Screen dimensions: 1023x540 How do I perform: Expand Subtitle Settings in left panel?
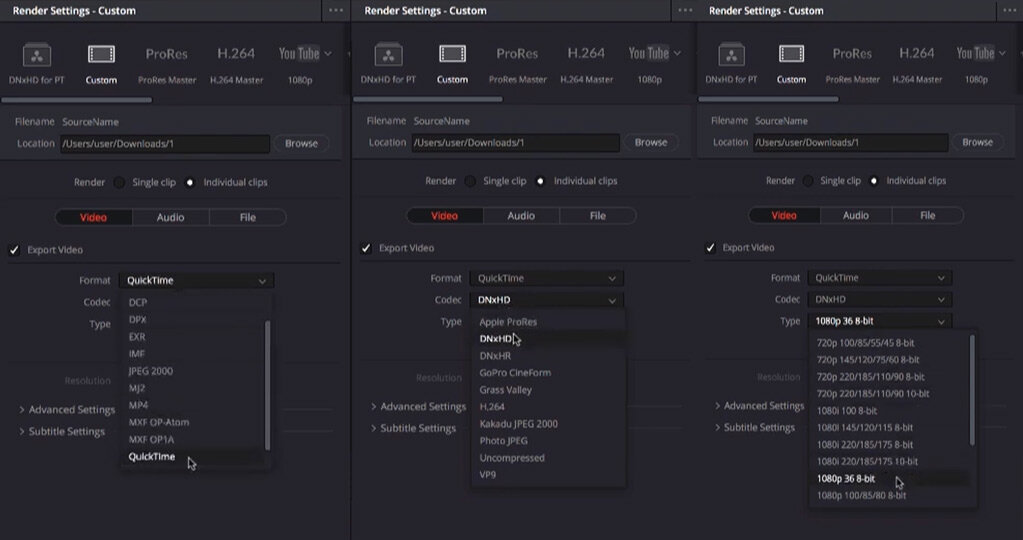point(62,432)
